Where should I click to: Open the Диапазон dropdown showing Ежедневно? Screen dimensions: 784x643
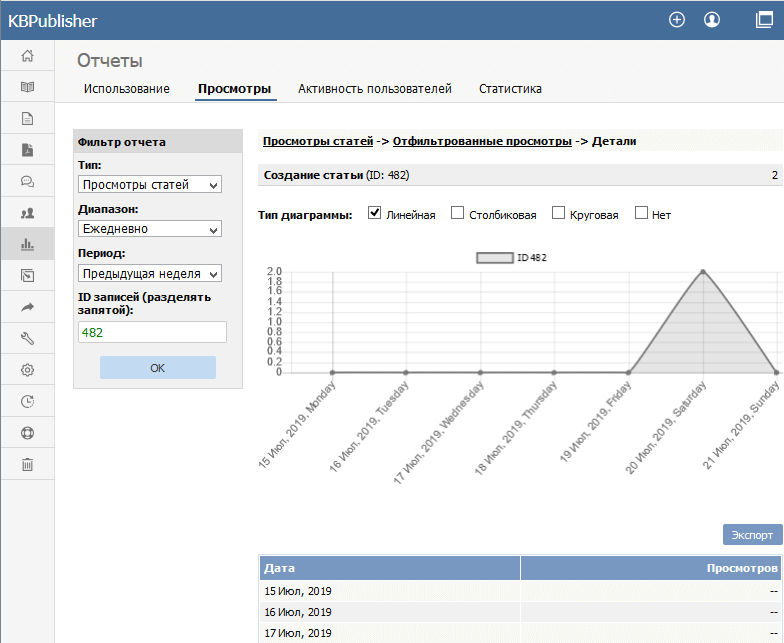[150, 229]
